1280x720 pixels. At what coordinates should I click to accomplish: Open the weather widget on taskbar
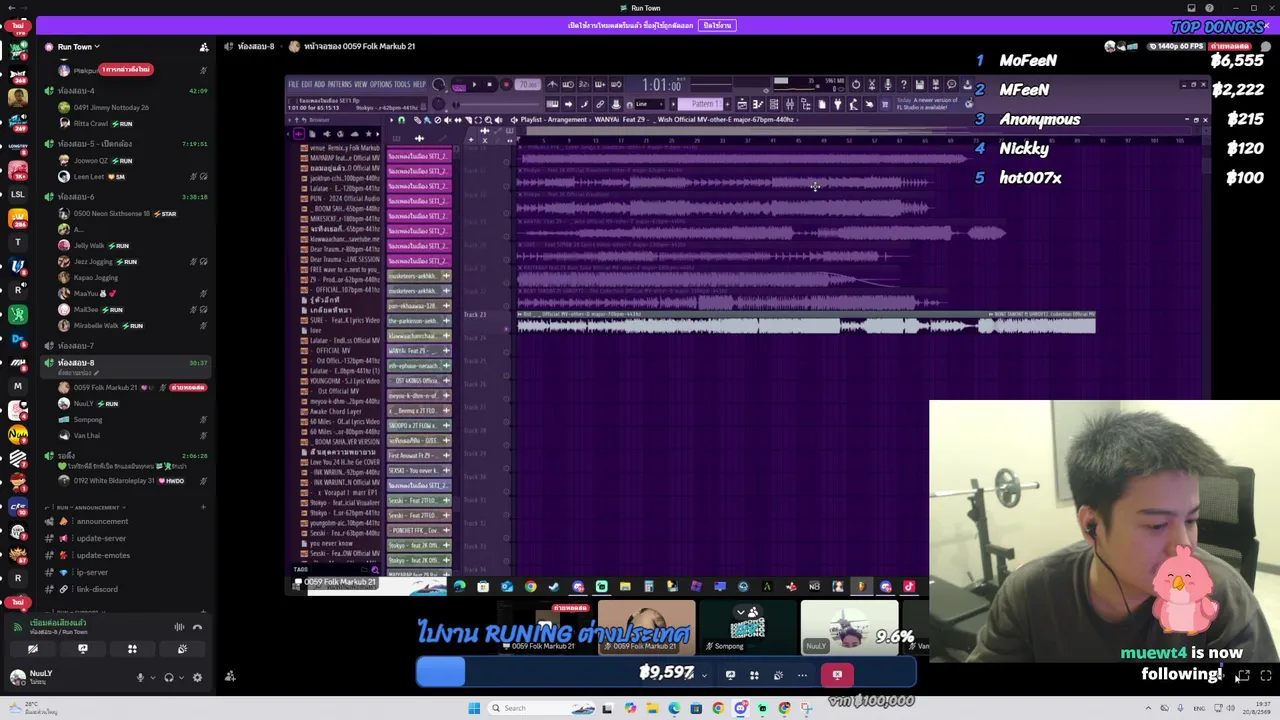coord(32,708)
